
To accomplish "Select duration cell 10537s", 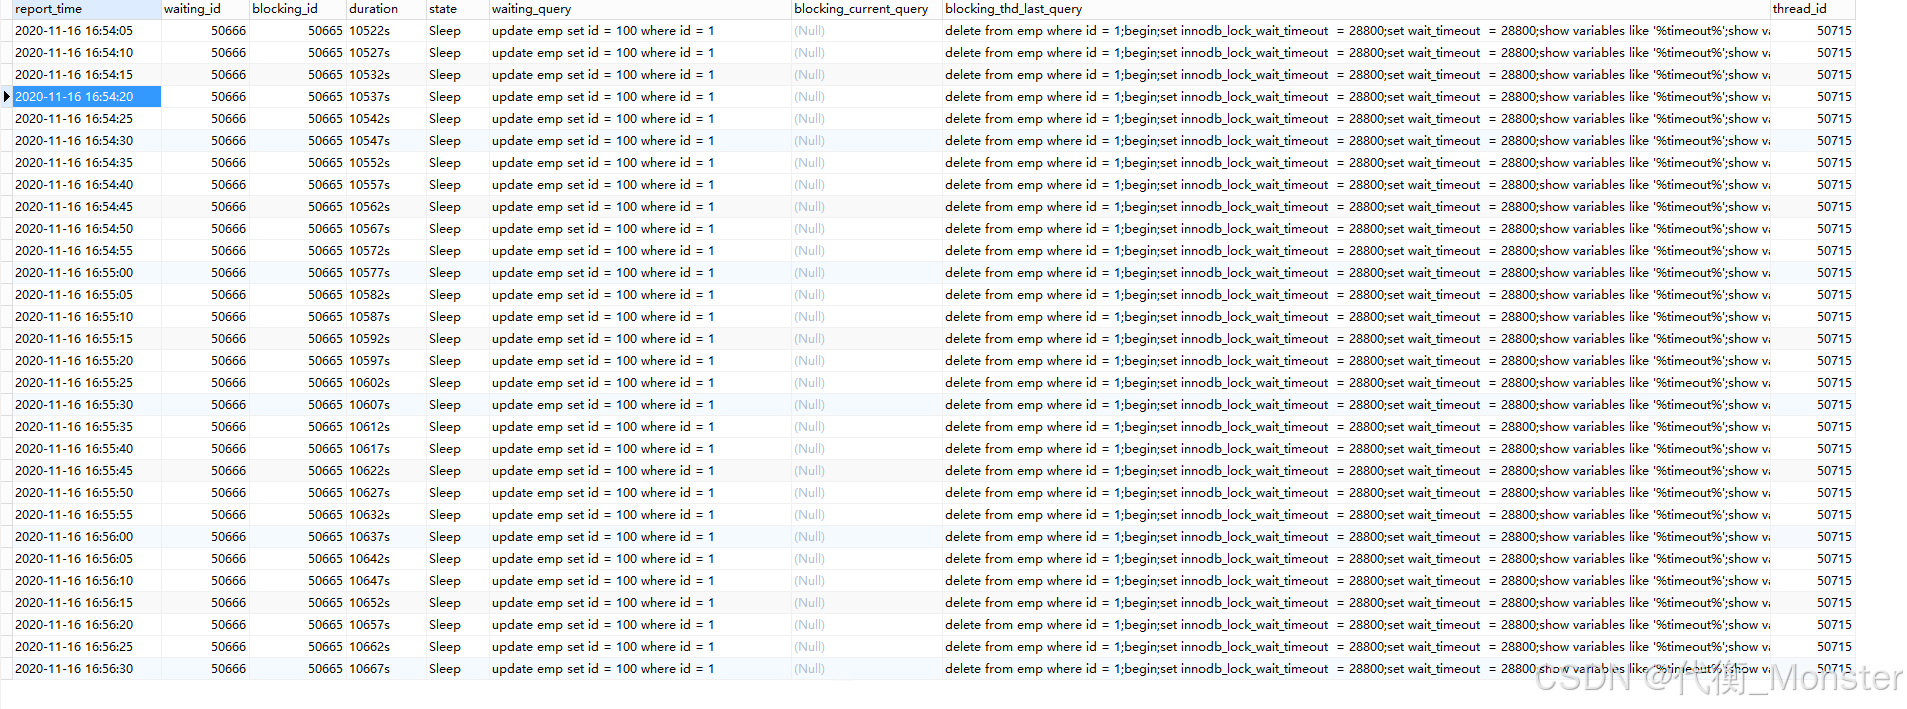I will [x=386, y=97].
